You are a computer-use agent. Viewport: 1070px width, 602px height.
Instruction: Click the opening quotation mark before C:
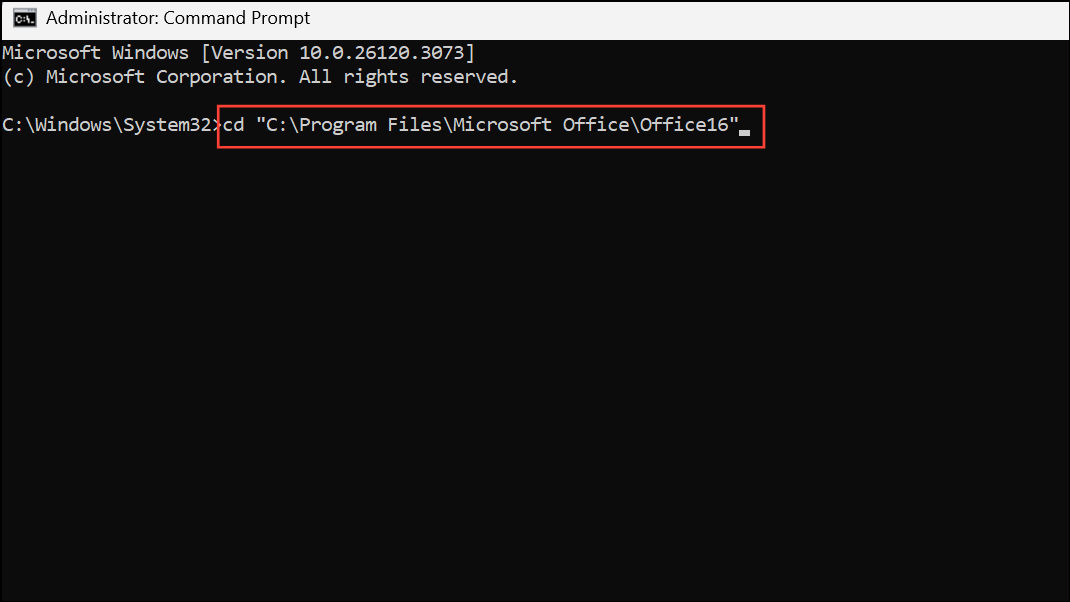tap(263, 124)
